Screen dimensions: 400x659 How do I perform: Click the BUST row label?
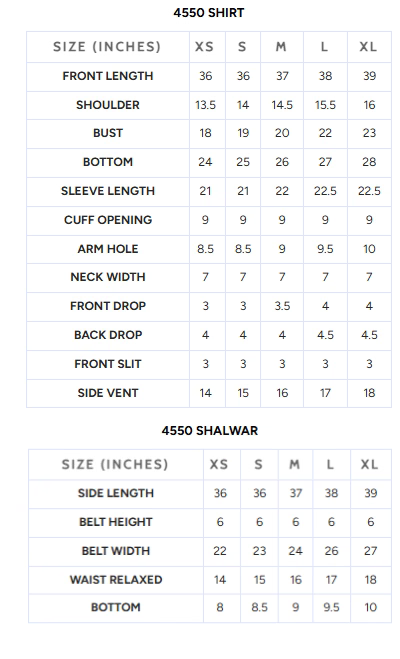108,133
